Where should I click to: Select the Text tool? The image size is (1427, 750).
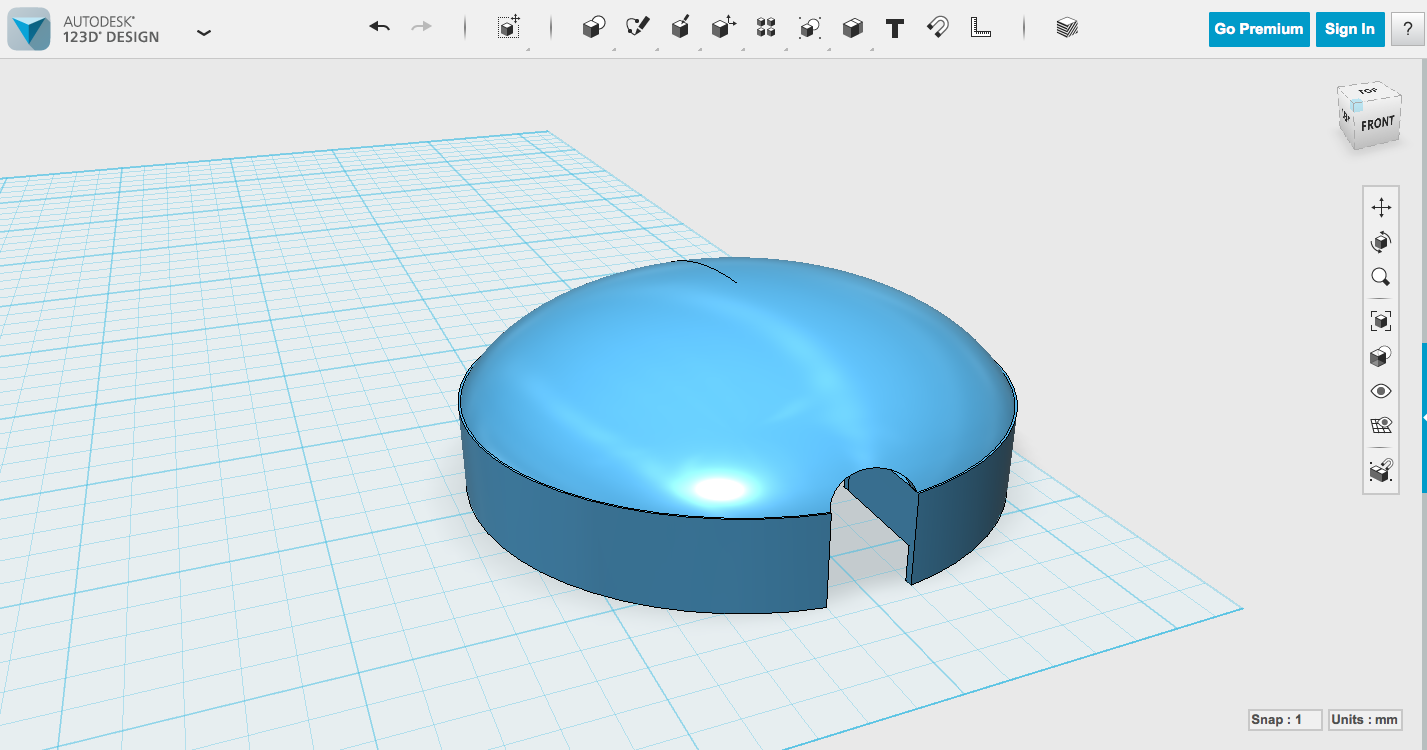tap(893, 28)
